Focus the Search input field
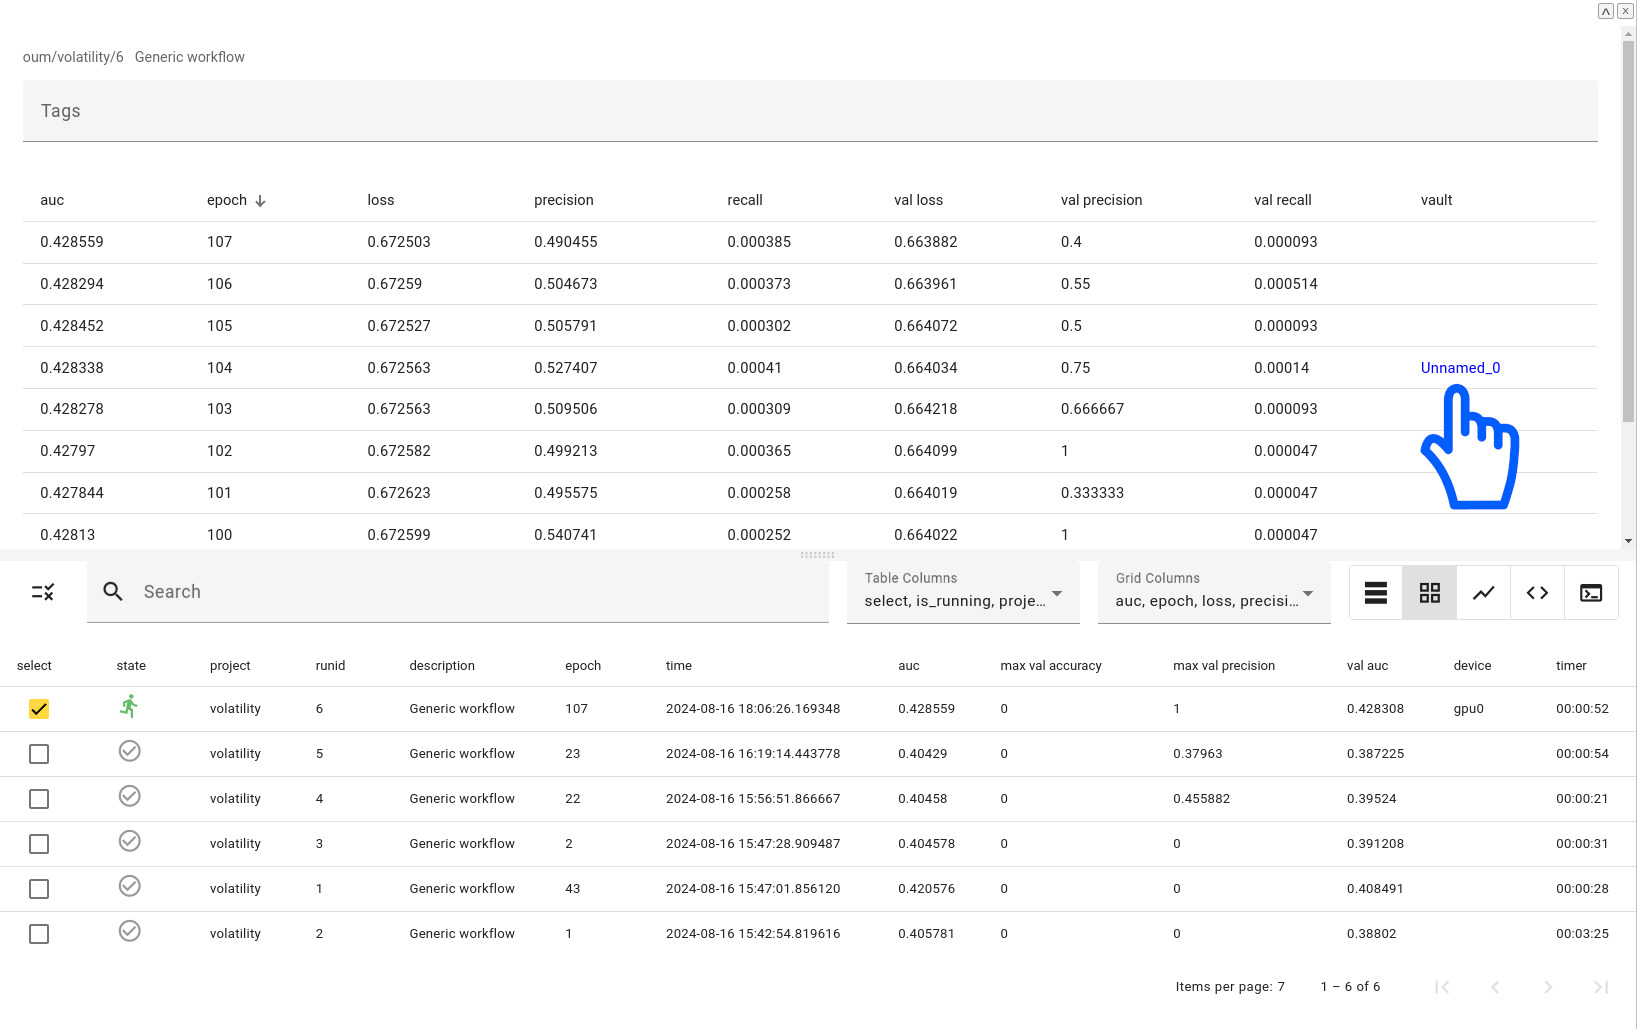Image resolution: width=1637 pixels, height=1029 pixels. click(x=480, y=592)
